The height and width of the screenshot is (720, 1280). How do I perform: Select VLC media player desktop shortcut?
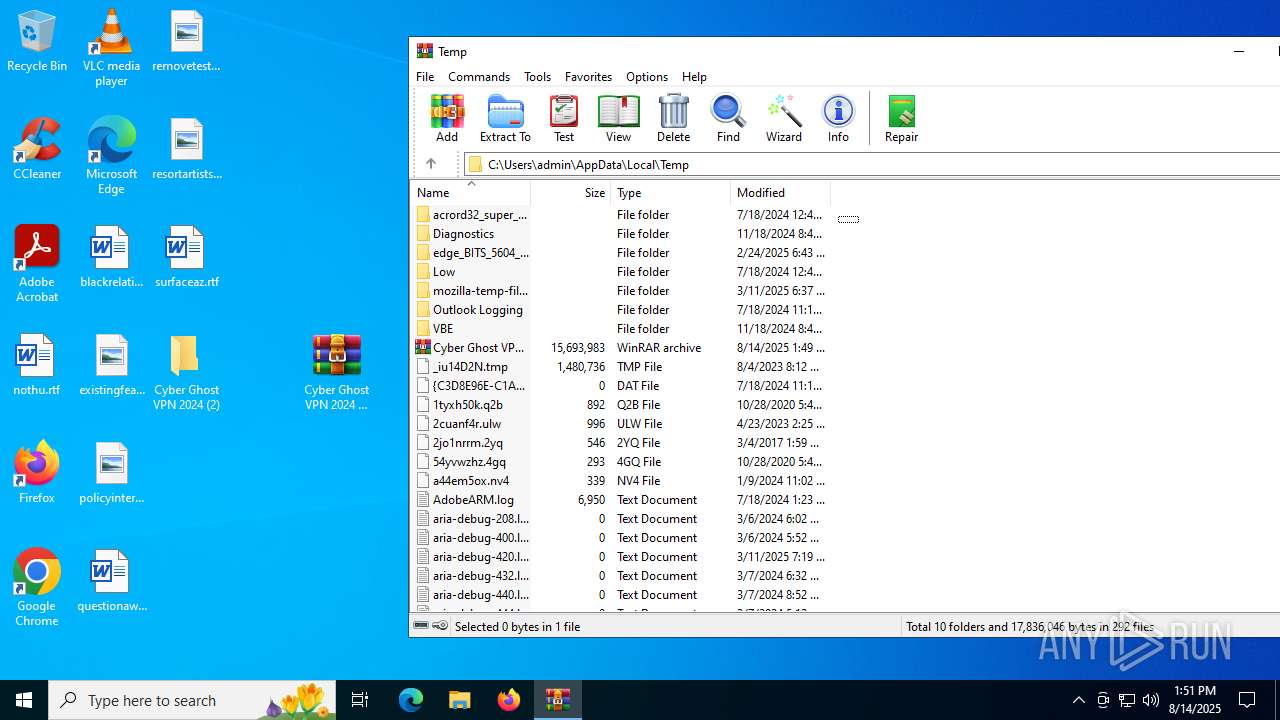tap(111, 48)
